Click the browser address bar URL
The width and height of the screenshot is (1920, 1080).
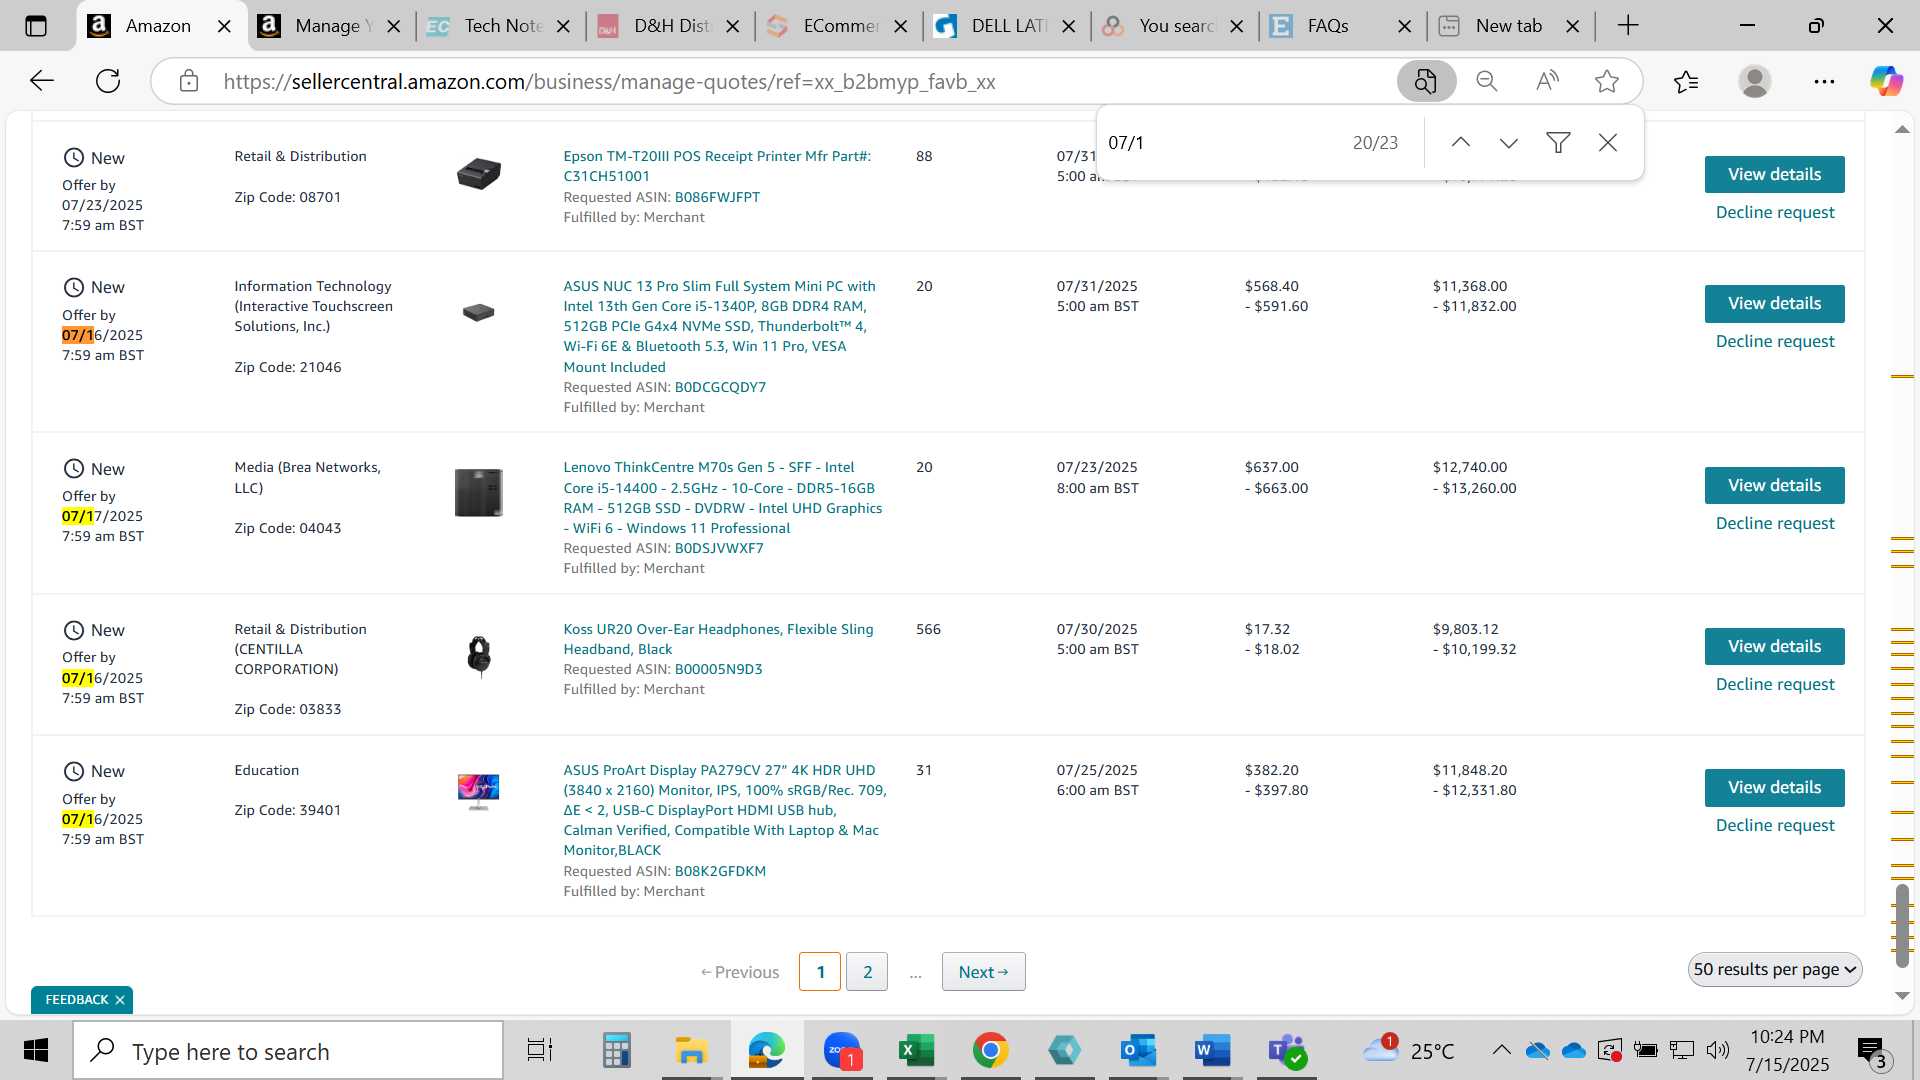pos(609,82)
